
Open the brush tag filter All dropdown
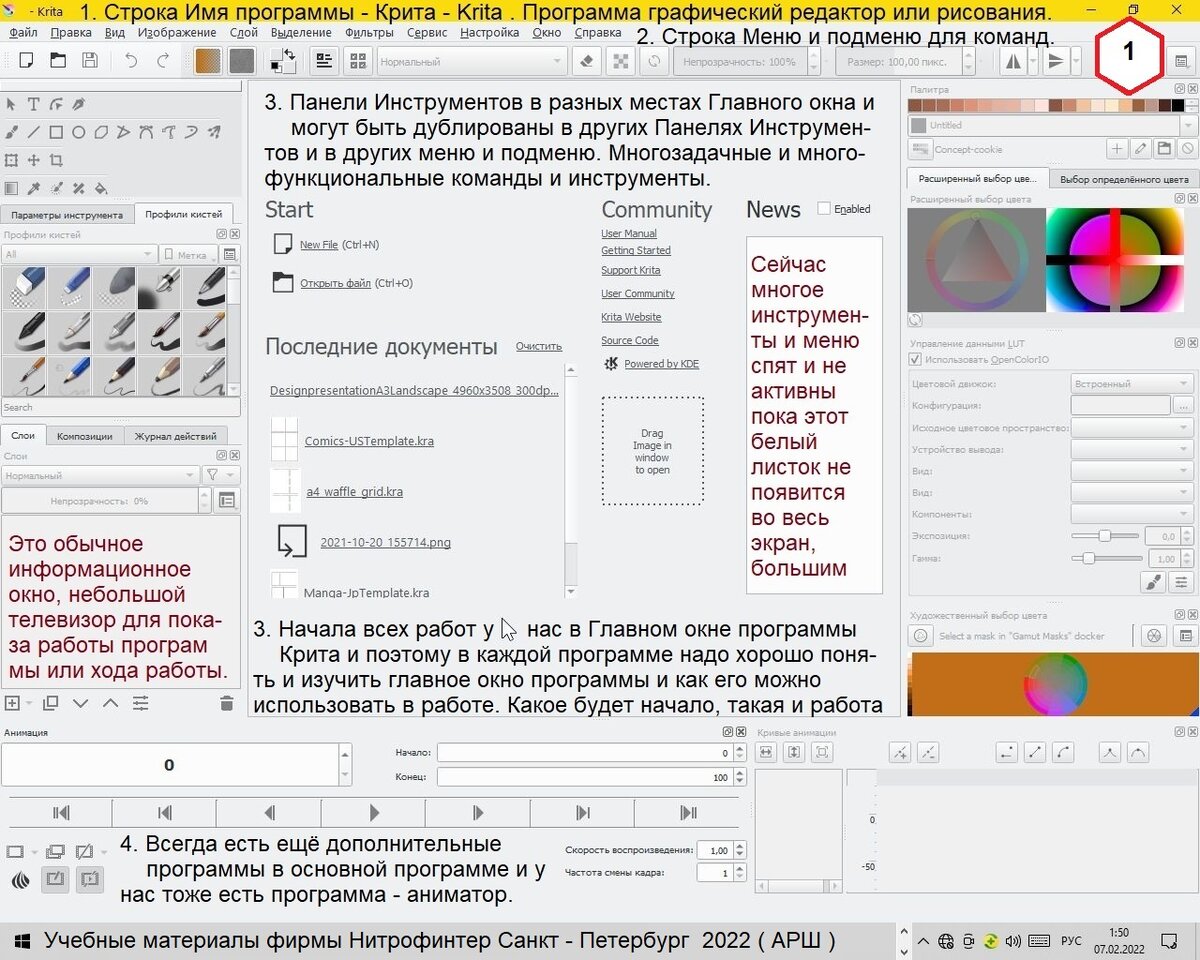point(79,255)
